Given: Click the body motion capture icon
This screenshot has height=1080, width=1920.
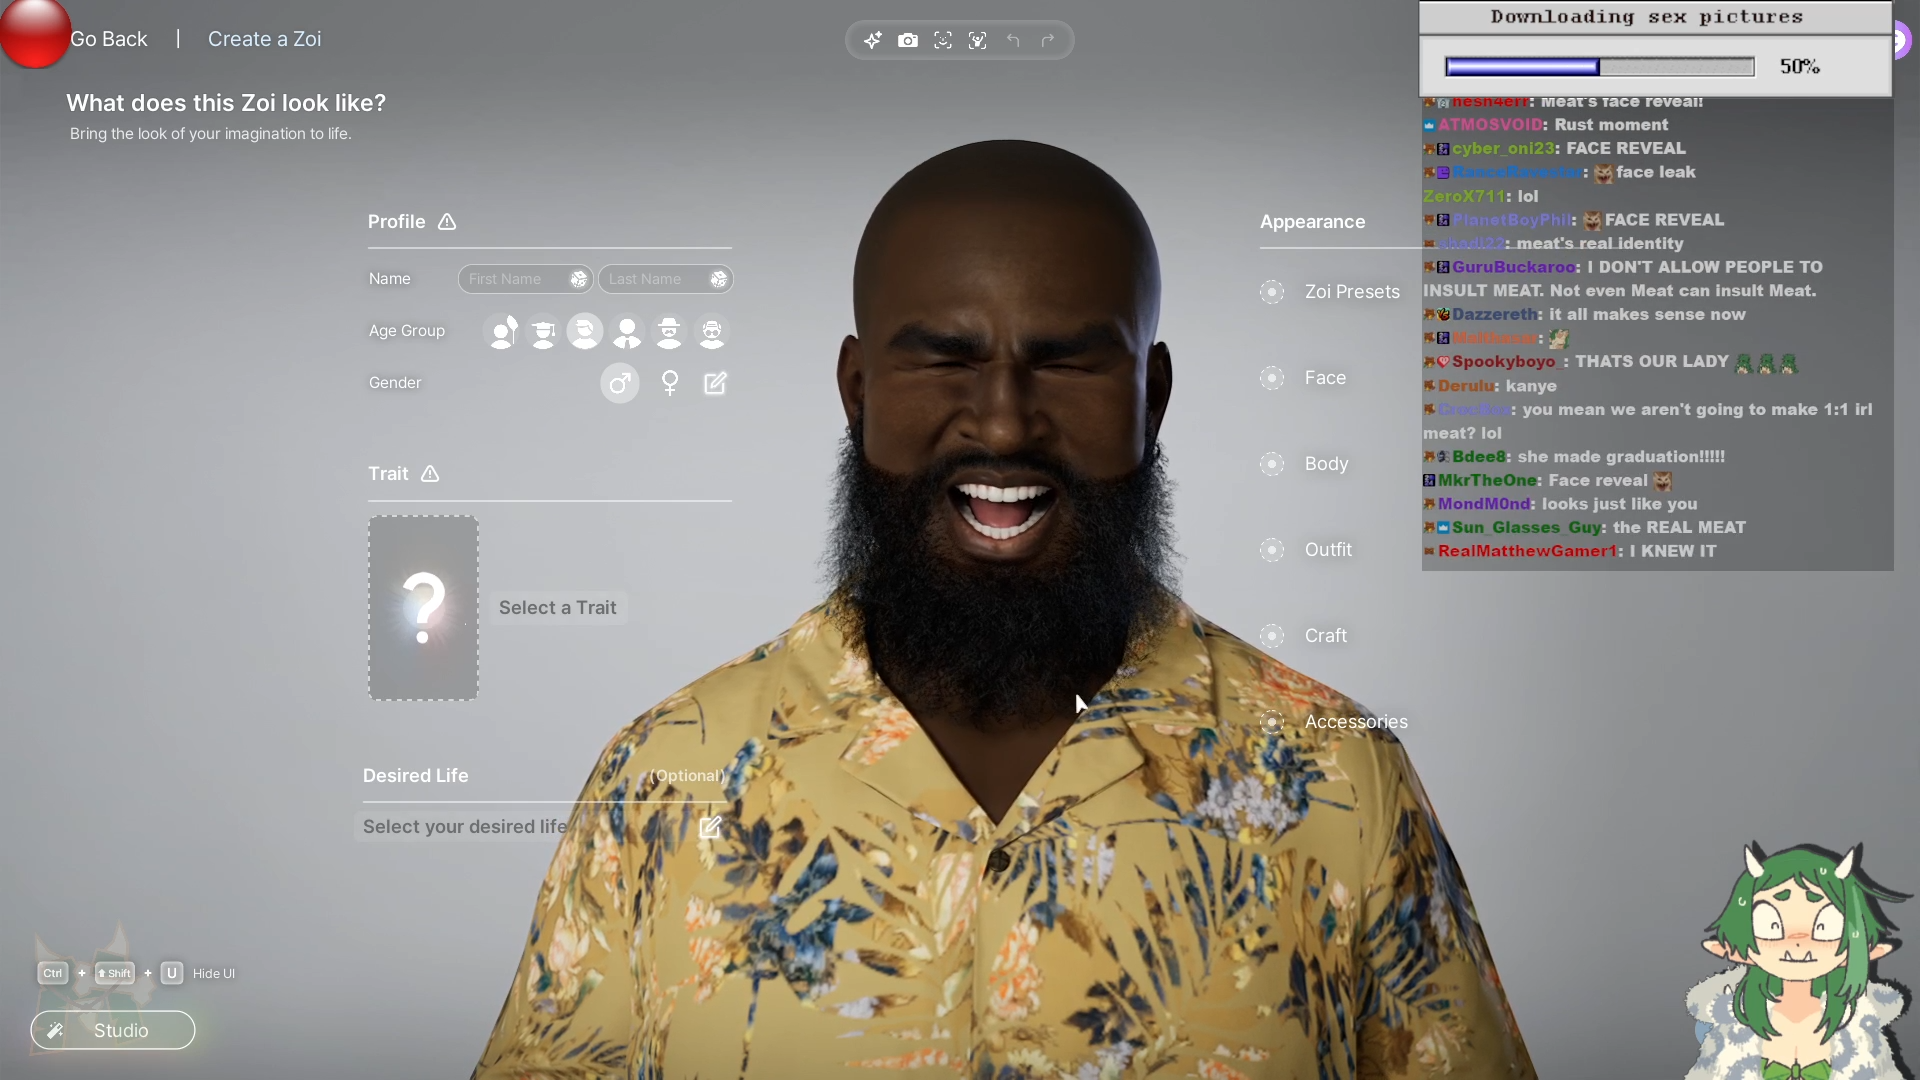Looking at the screenshot, I should coord(977,40).
